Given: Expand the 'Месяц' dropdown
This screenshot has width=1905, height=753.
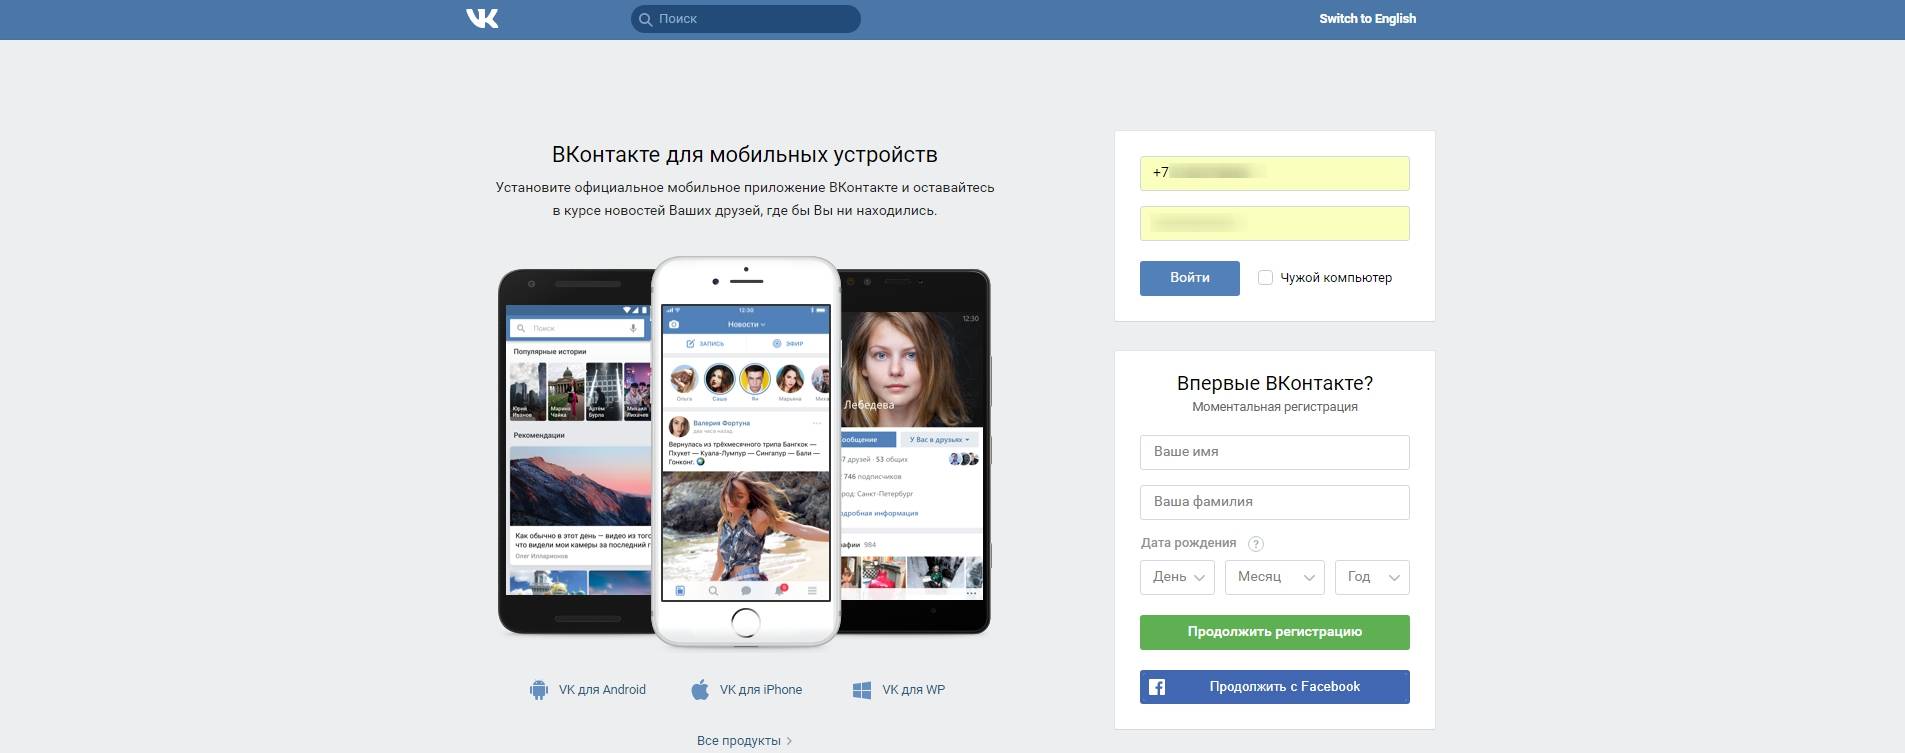Looking at the screenshot, I should coord(1274,577).
